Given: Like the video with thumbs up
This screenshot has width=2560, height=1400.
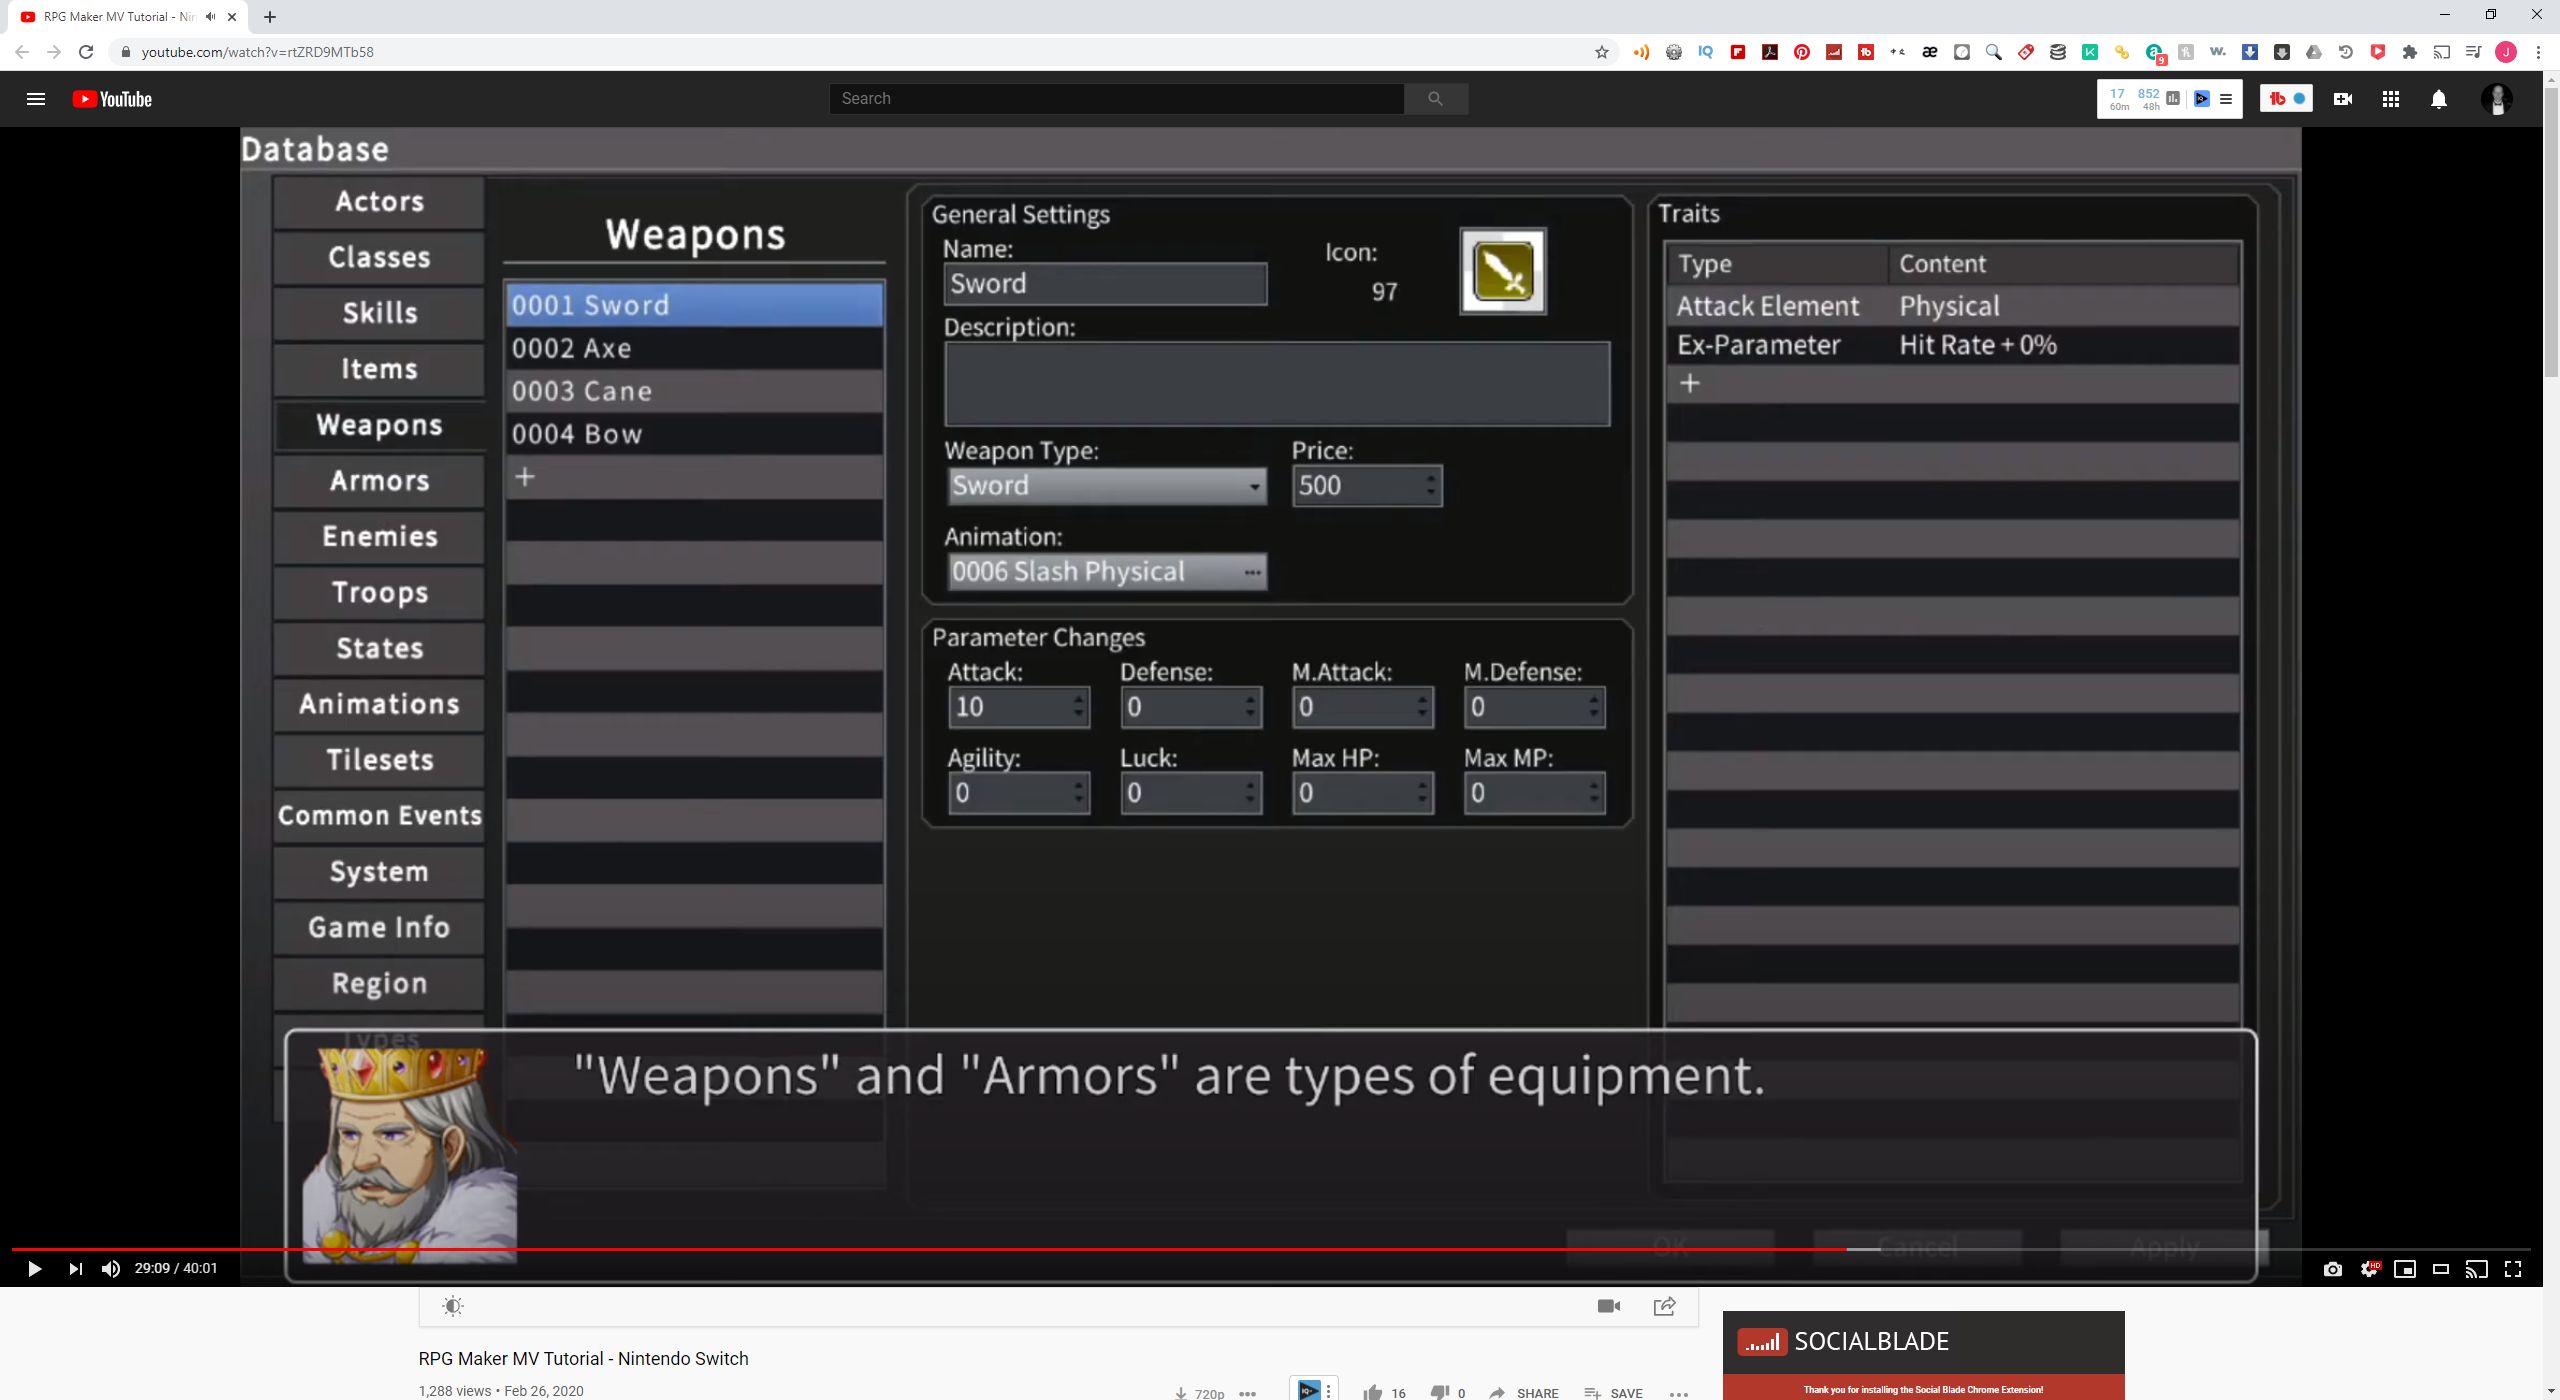Looking at the screenshot, I should tap(1374, 1392).
